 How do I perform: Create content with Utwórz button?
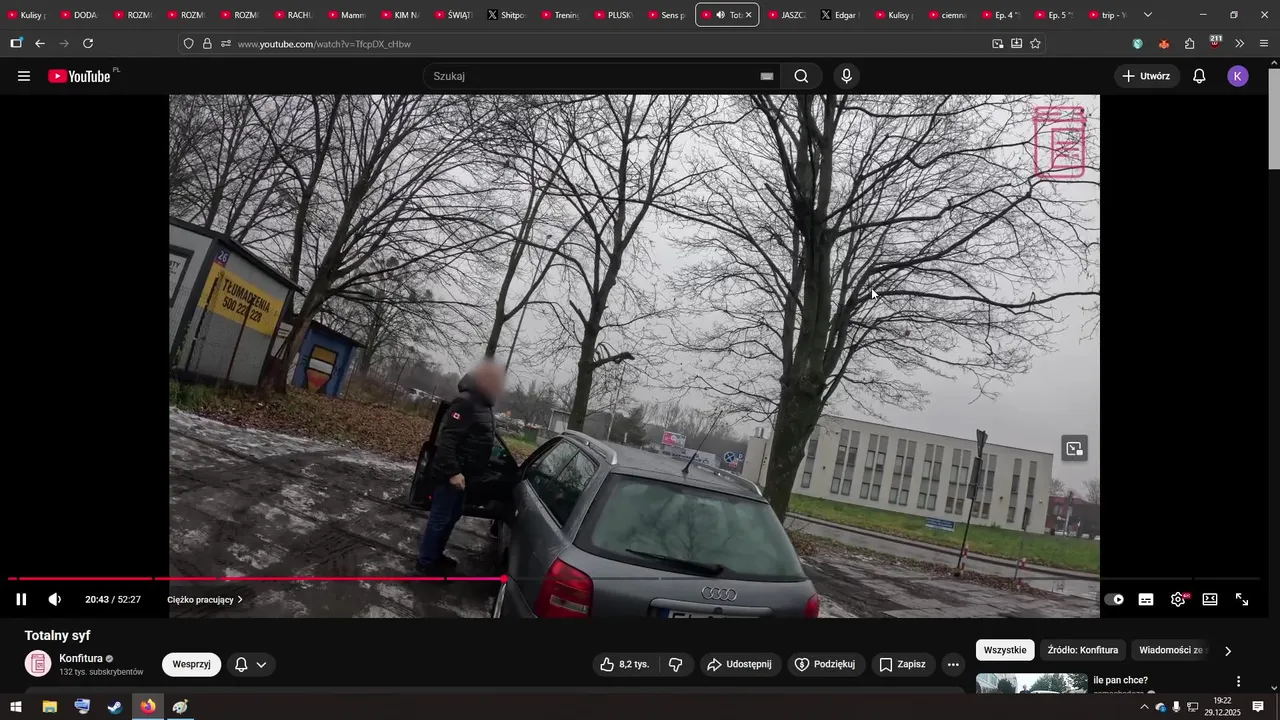click(1146, 76)
